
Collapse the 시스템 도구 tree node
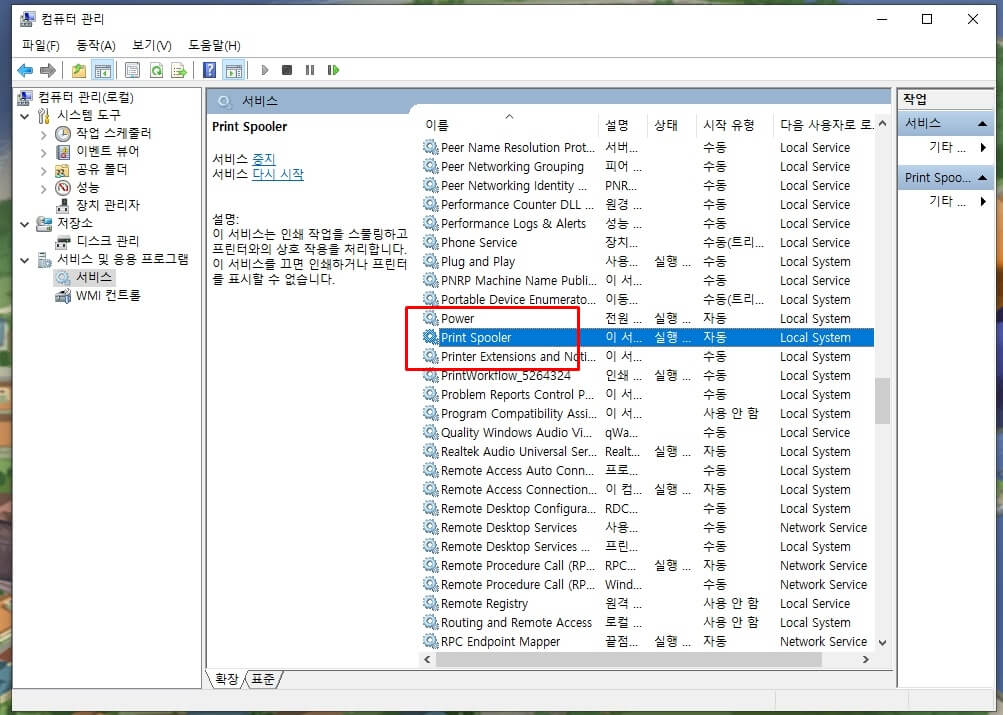tap(24, 116)
